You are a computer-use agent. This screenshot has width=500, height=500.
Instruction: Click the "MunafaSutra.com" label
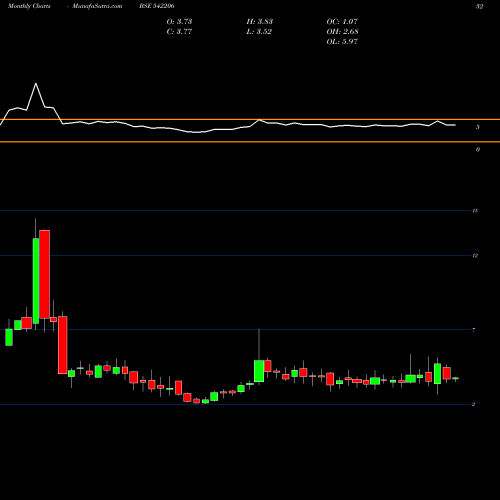pos(97,6)
